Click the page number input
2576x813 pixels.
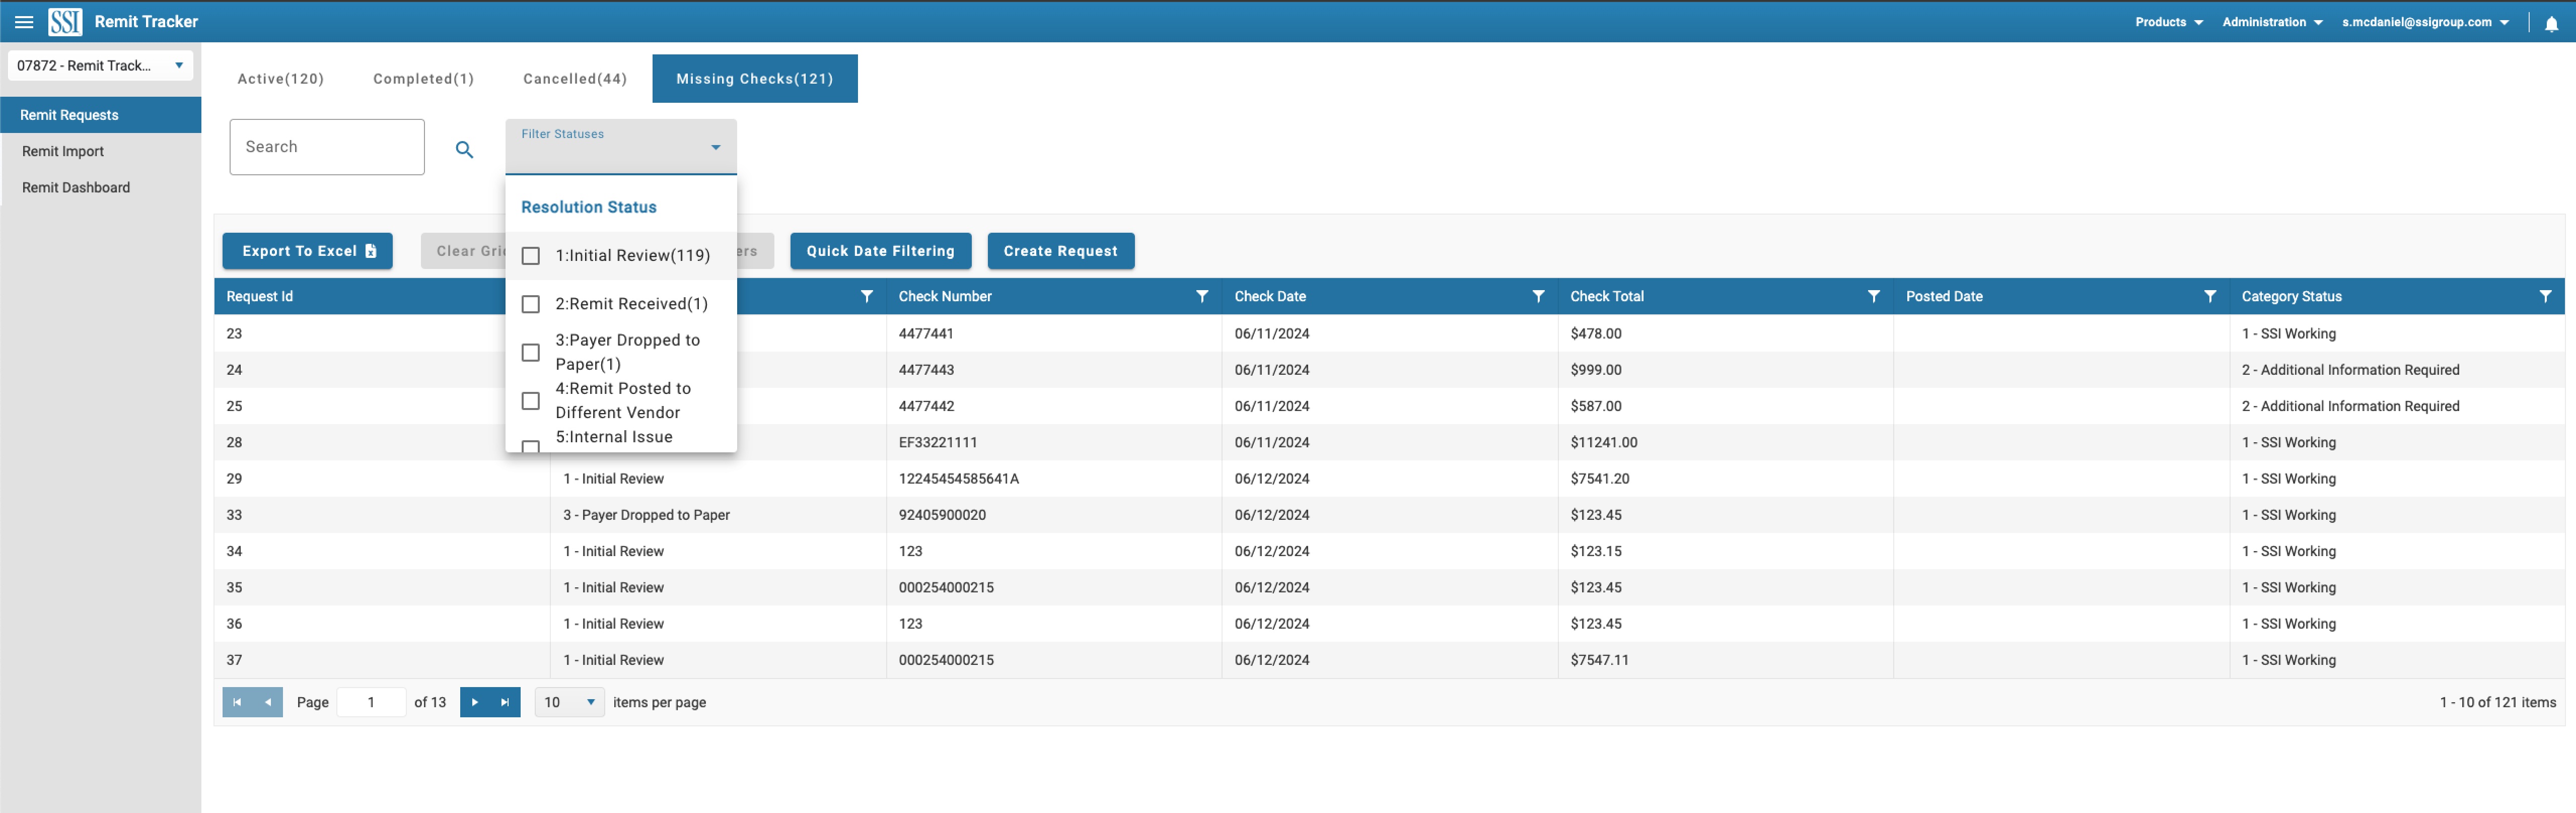pos(371,702)
